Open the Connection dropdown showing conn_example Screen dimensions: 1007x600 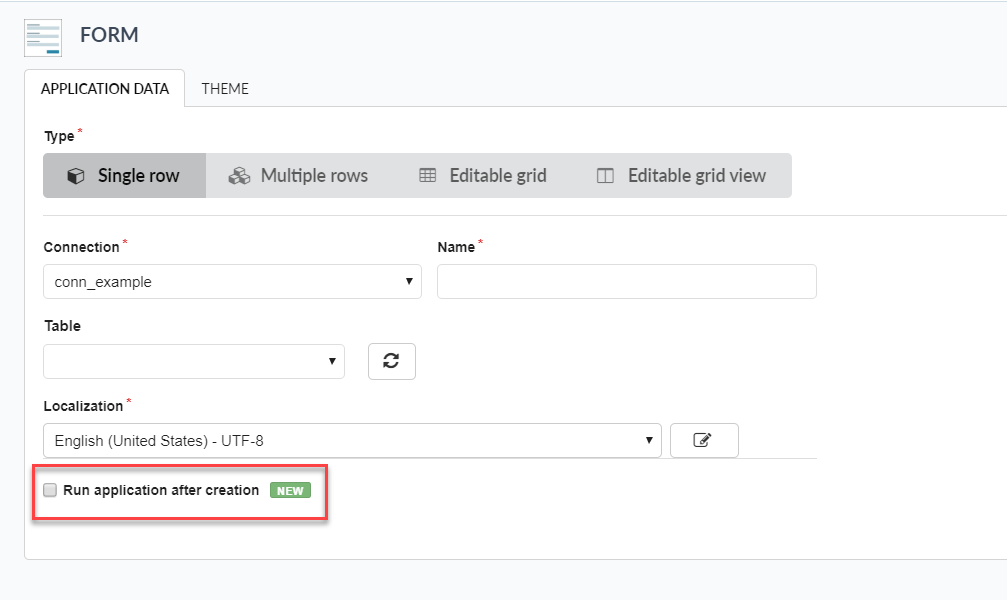pos(232,281)
